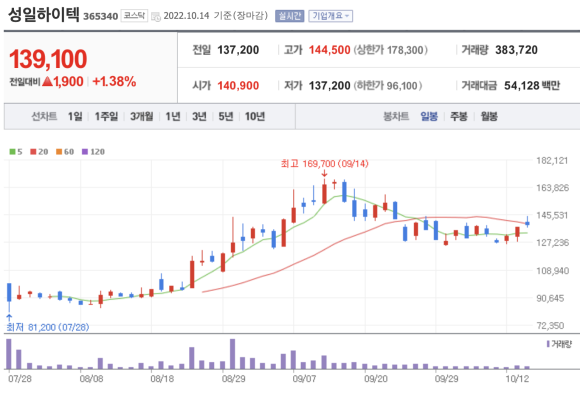
Task: Select the 3개월 line chart period
Action: pyautogui.click(x=142, y=117)
